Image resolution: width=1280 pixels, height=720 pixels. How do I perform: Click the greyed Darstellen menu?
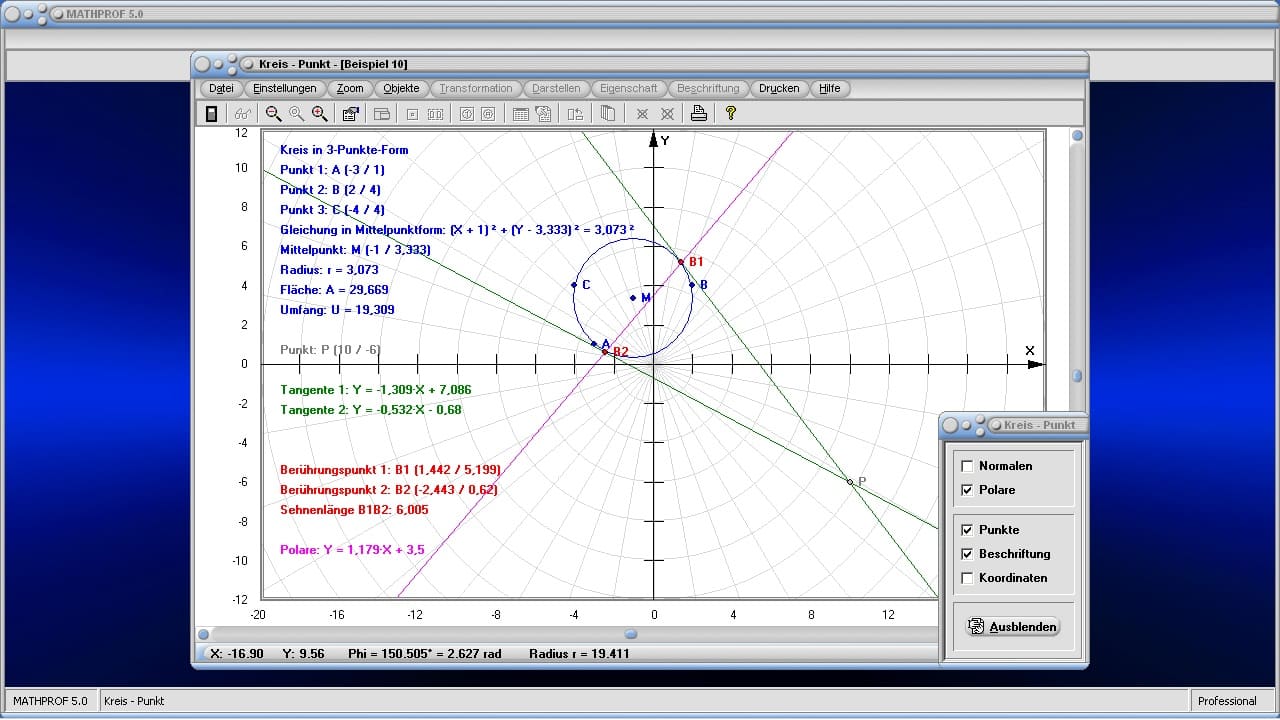(x=556, y=88)
